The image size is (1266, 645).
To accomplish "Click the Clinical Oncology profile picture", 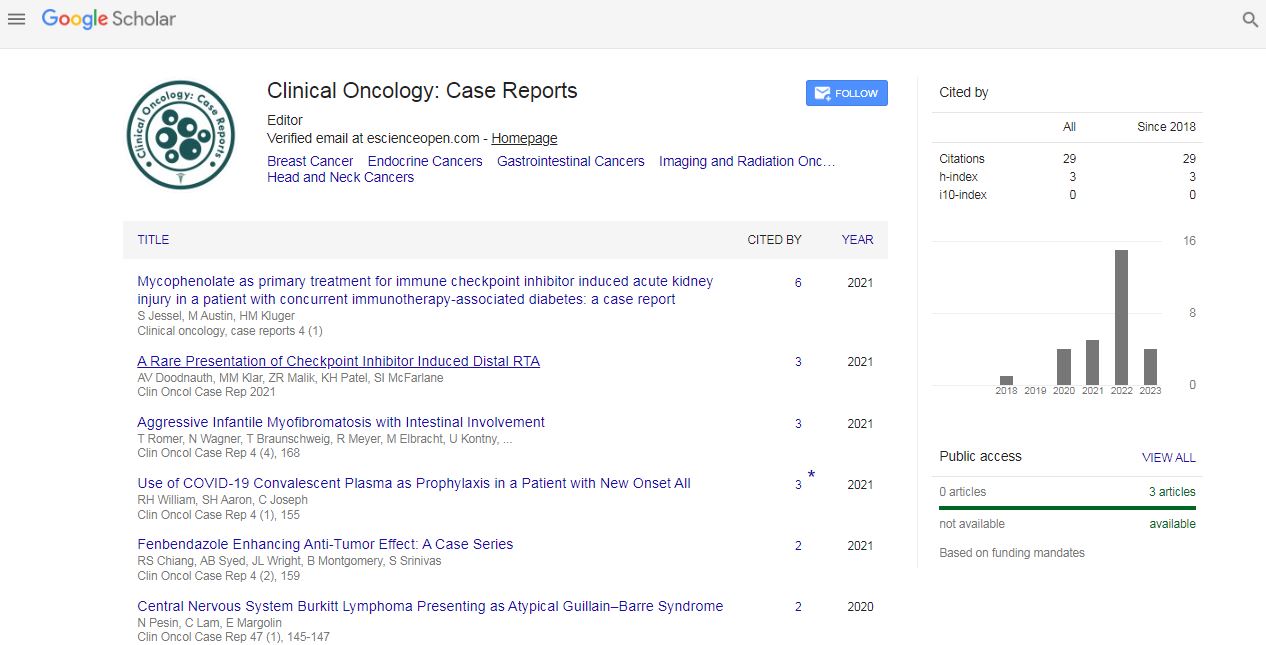I will click(181, 135).
